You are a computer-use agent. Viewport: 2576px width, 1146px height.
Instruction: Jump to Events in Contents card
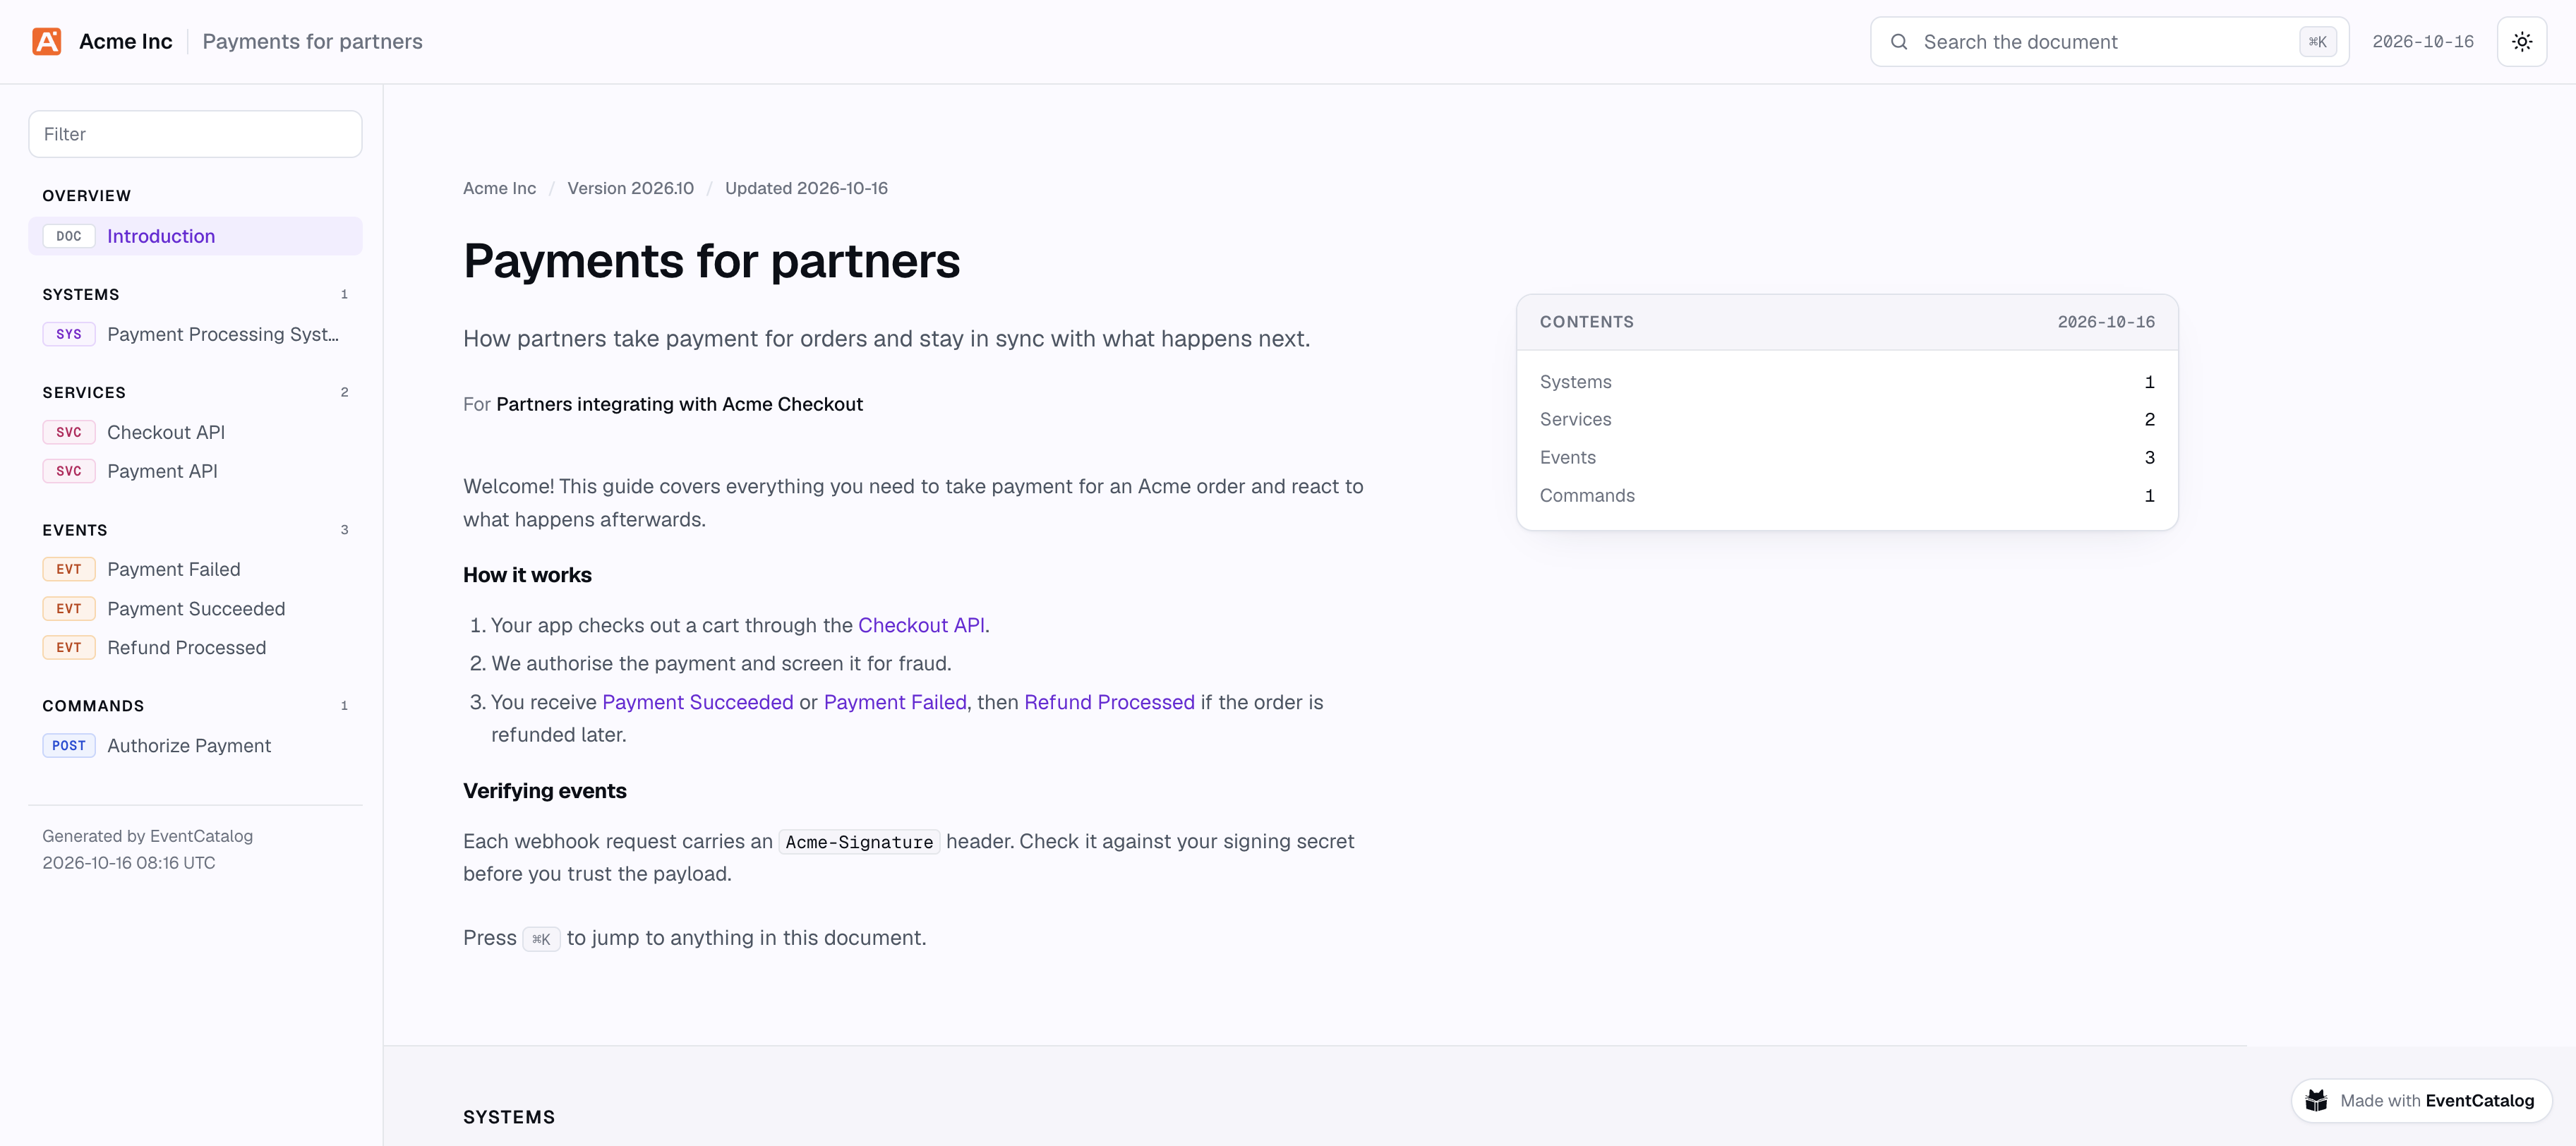click(1847, 458)
